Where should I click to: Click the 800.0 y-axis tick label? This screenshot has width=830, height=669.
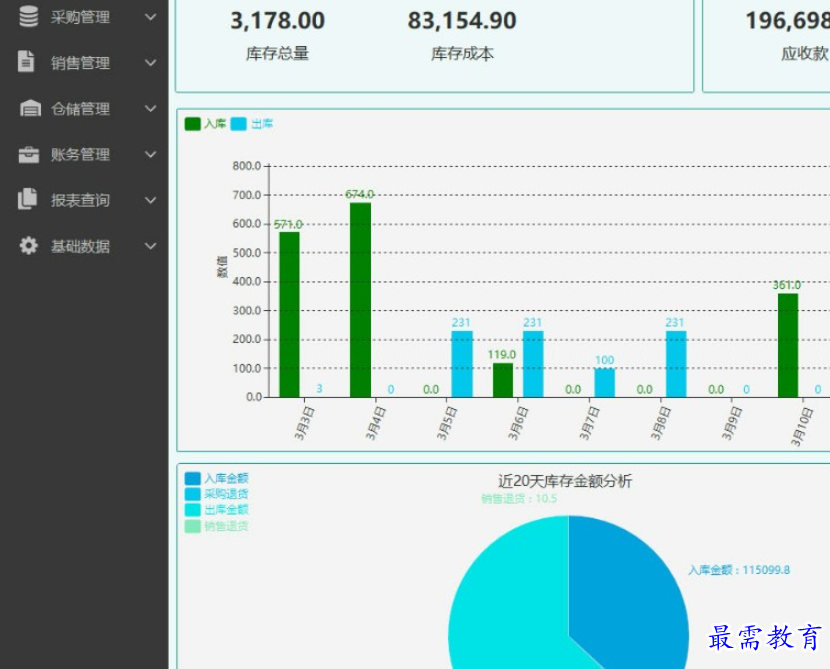point(247,166)
